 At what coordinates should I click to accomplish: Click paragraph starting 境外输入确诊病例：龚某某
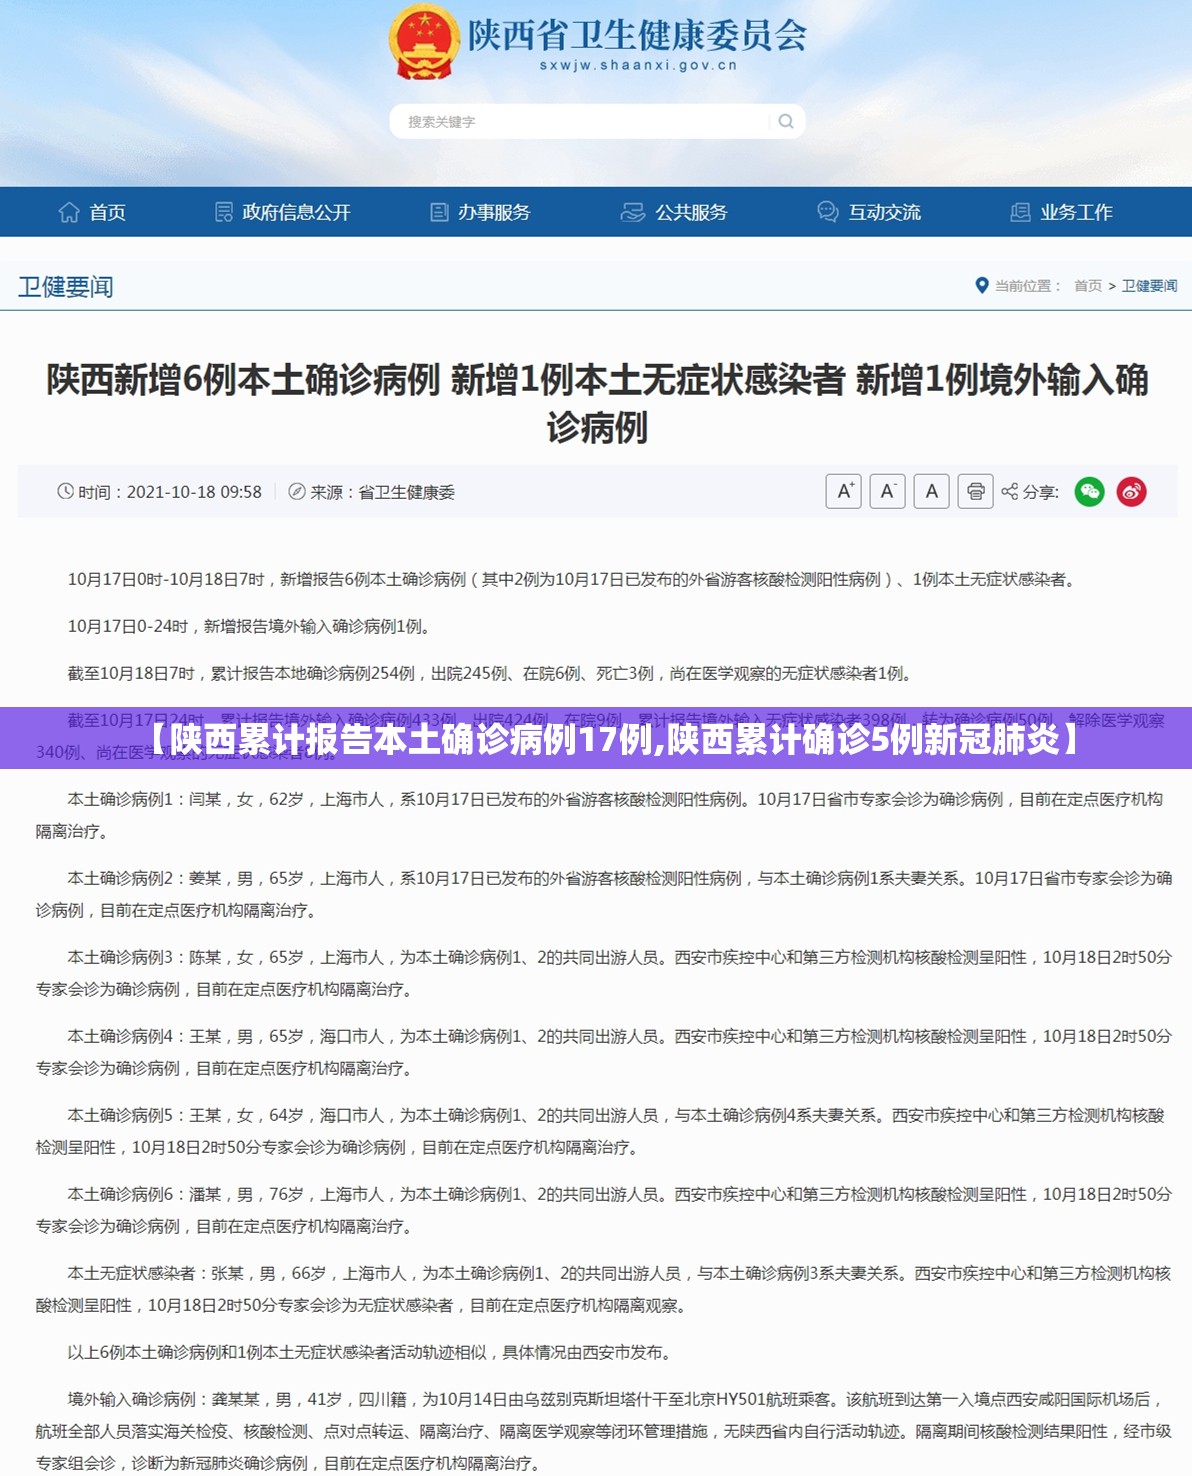coord(604,1431)
